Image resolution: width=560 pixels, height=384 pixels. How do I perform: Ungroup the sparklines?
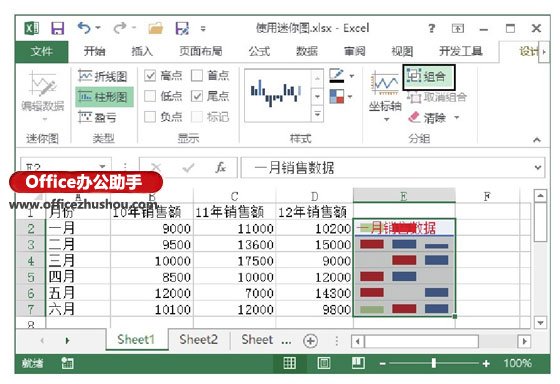point(436,97)
